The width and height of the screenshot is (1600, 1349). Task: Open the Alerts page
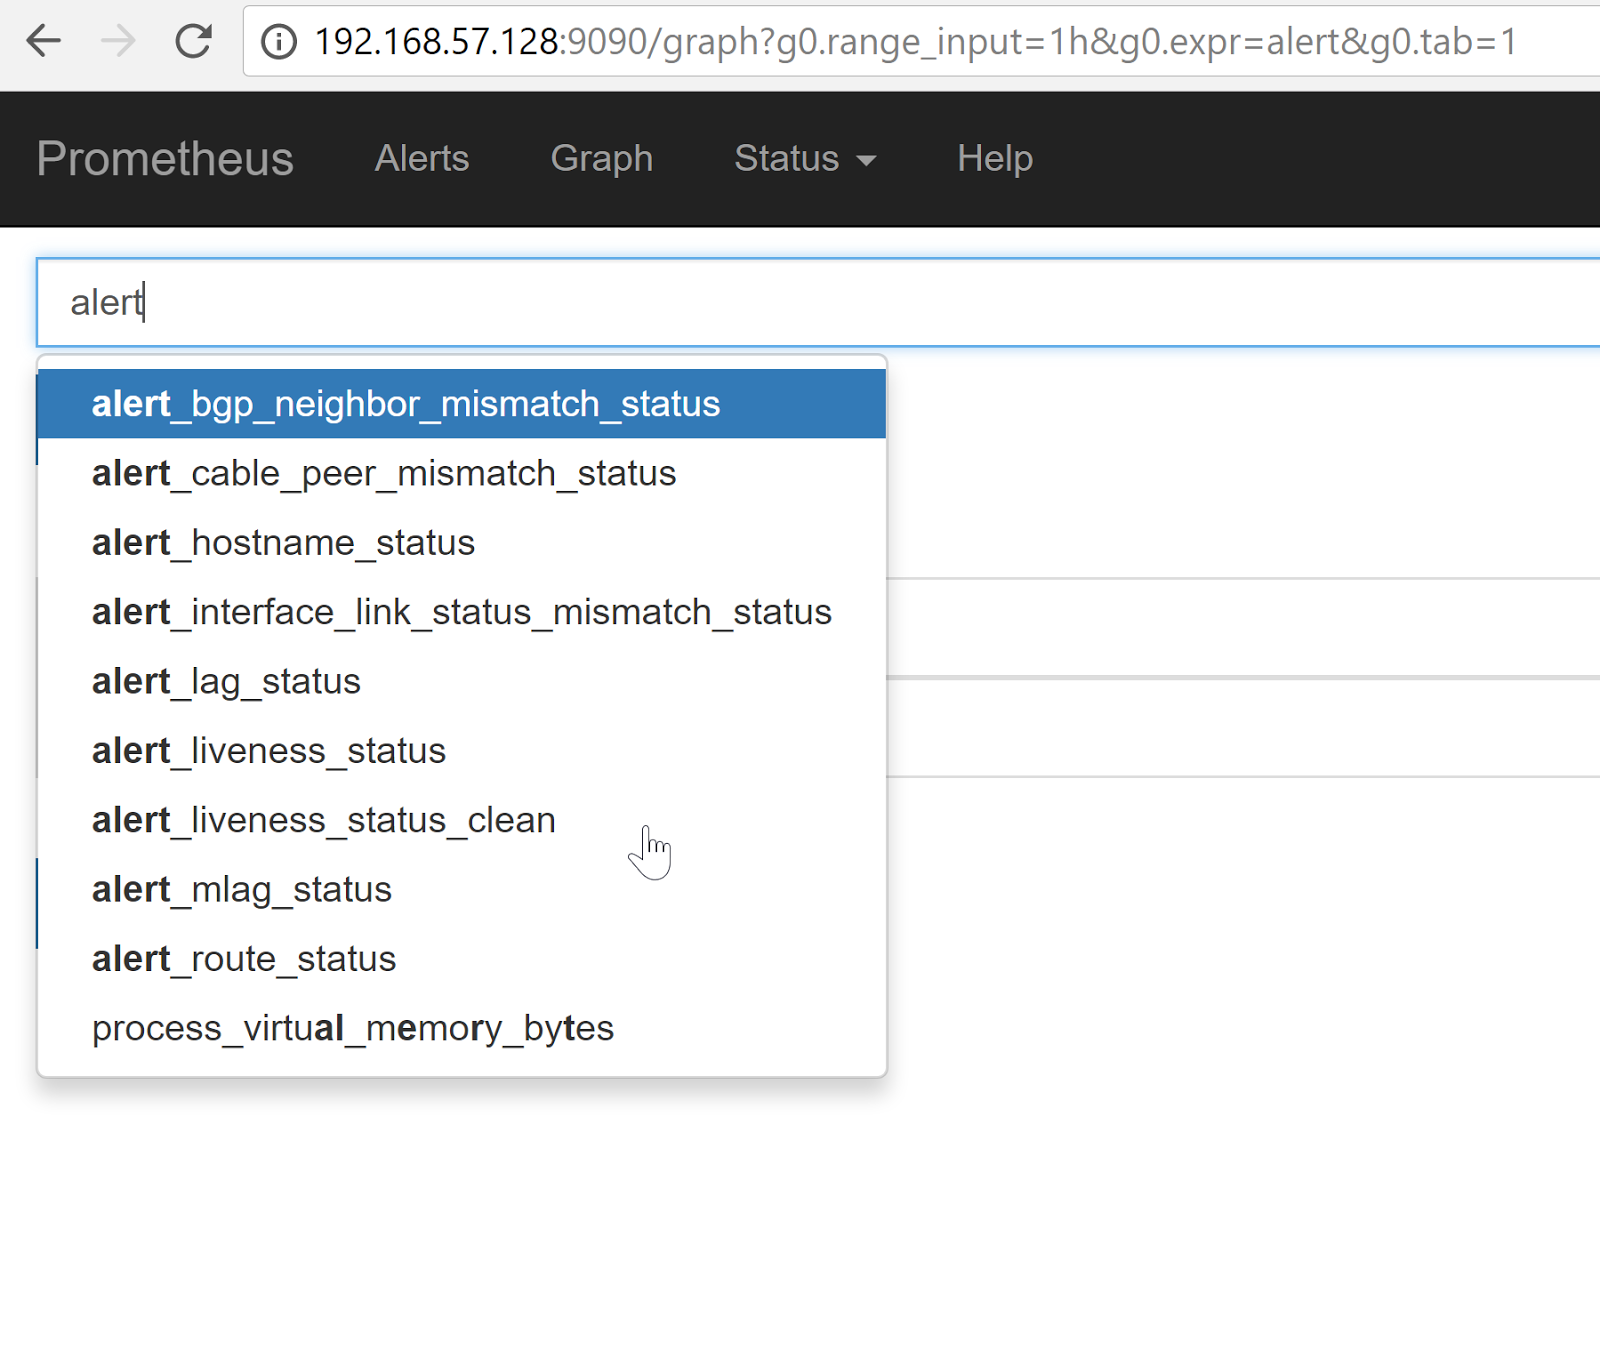pyautogui.click(x=421, y=159)
